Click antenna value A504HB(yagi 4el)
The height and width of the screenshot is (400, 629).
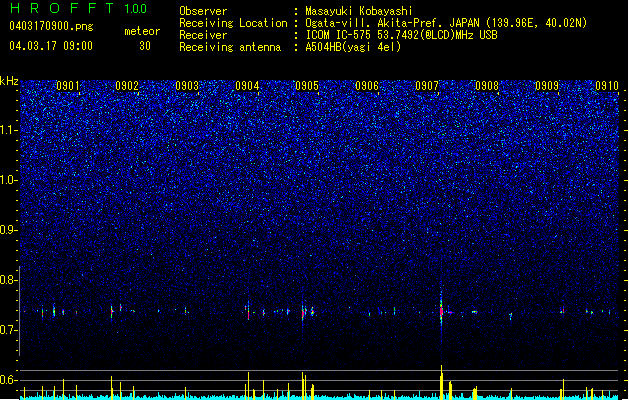pyautogui.click(x=353, y=47)
